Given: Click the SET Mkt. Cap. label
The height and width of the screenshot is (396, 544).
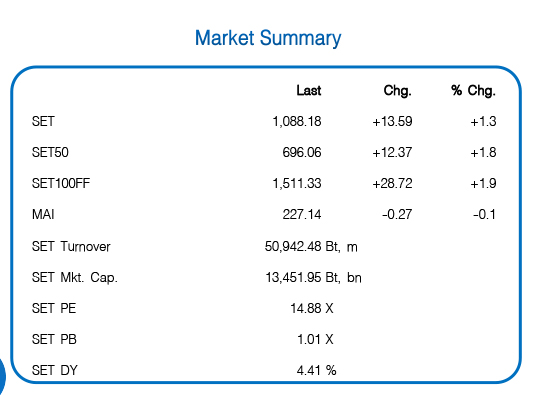Looking at the screenshot, I should point(75,277).
